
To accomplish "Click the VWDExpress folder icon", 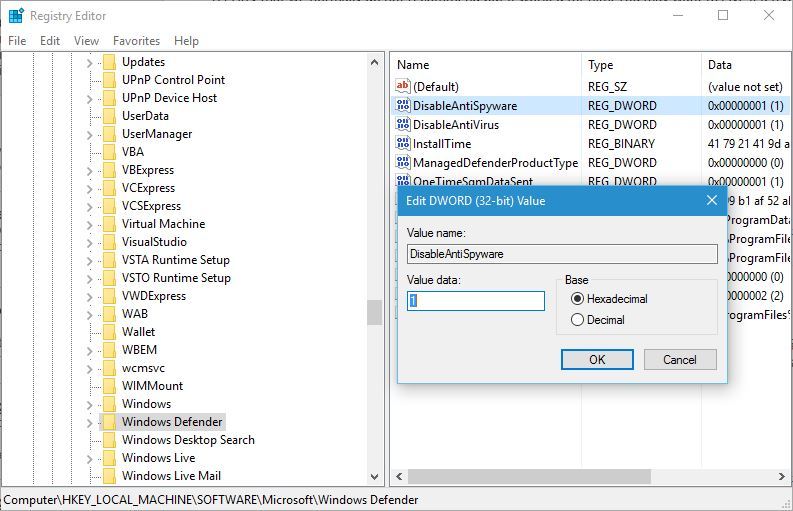I will [x=109, y=296].
